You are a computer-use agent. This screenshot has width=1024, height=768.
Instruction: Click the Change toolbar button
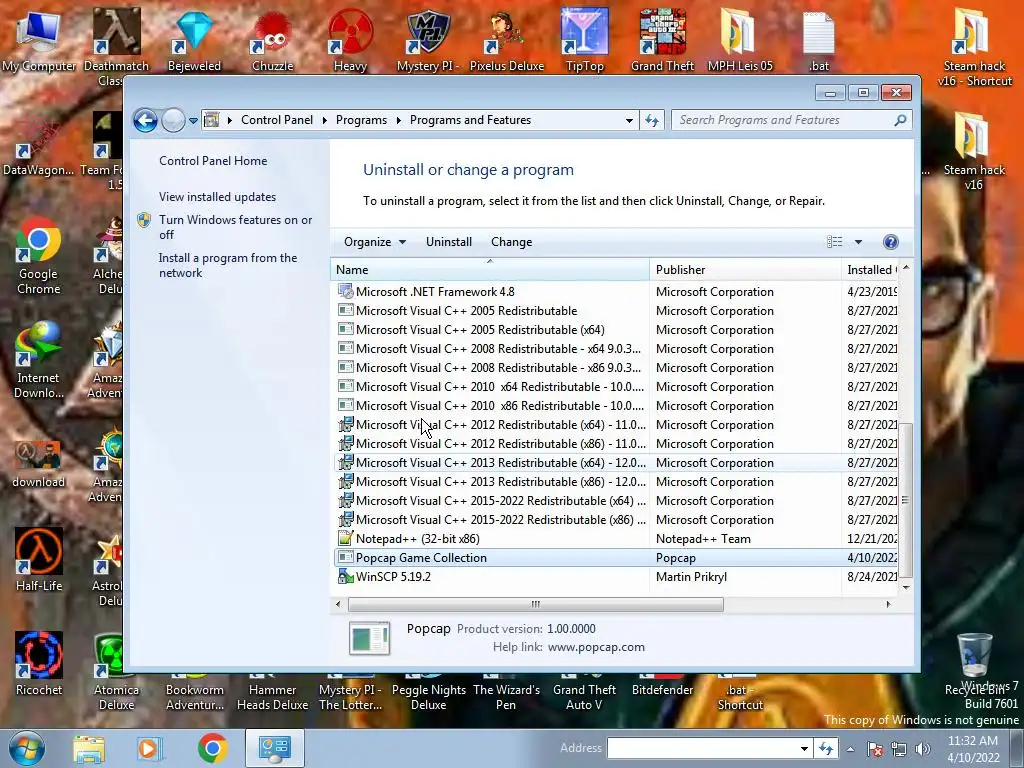coord(511,242)
